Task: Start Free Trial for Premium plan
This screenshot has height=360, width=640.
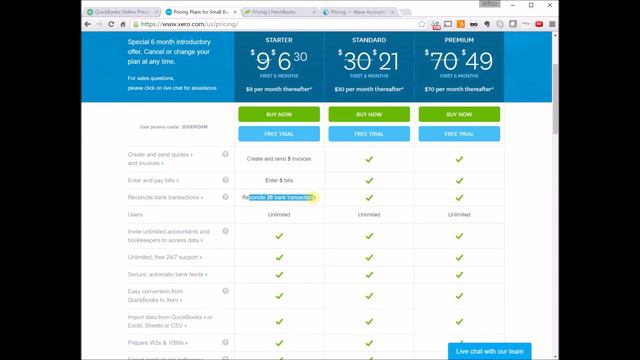Action: point(459,134)
